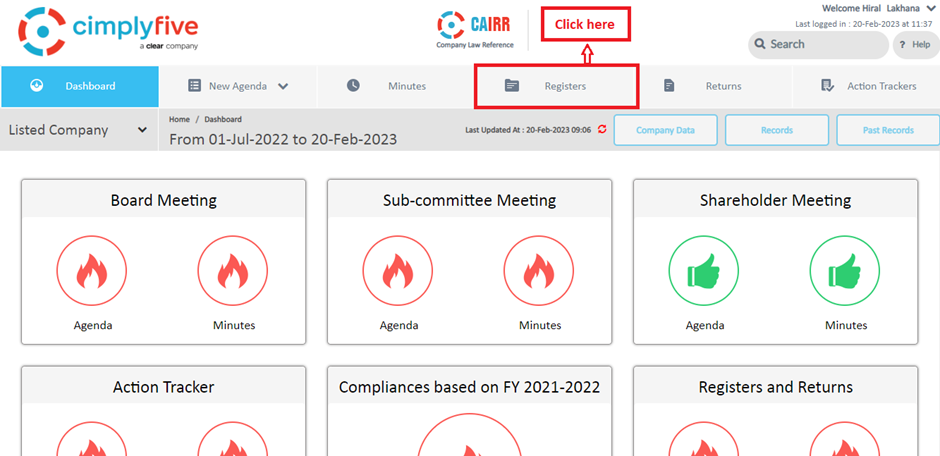Go to the Minutes tab
The height and width of the screenshot is (456, 940).
pyautogui.click(x=396, y=86)
